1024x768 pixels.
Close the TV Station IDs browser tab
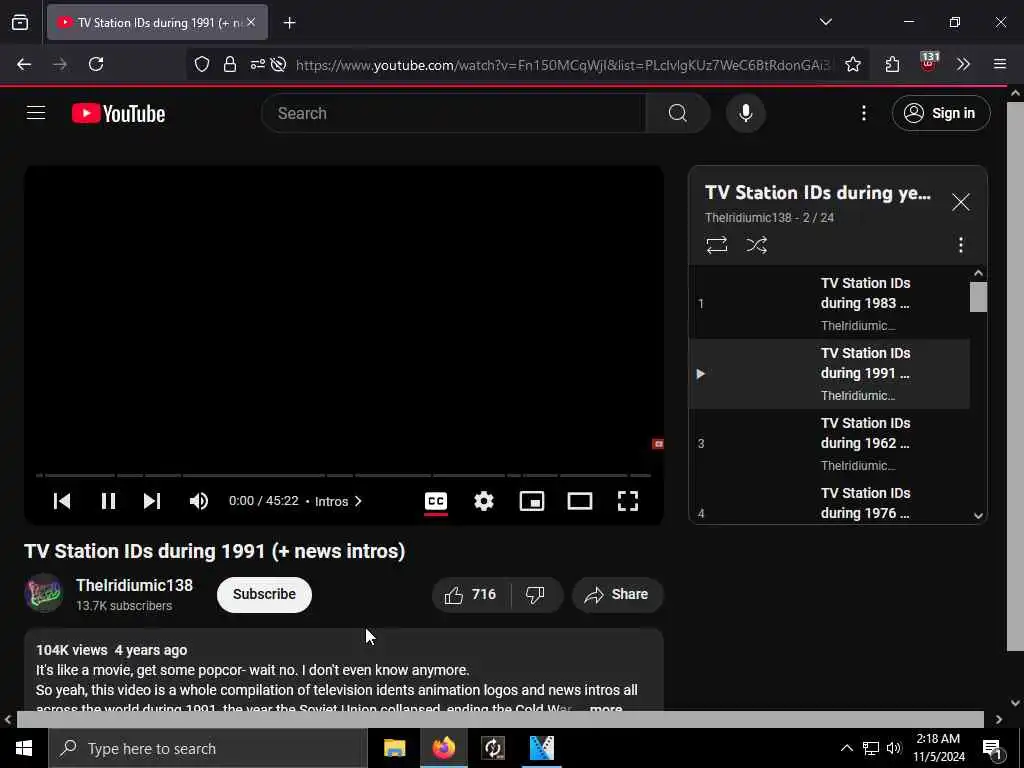coord(251,22)
